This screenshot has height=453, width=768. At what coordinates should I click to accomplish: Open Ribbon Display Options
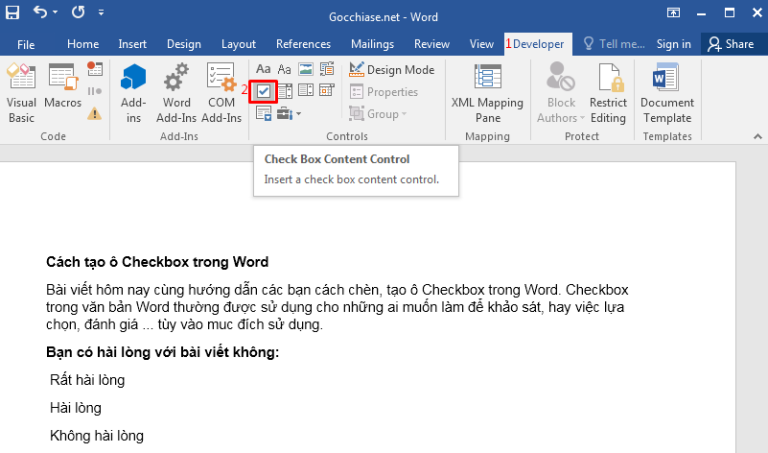673,12
